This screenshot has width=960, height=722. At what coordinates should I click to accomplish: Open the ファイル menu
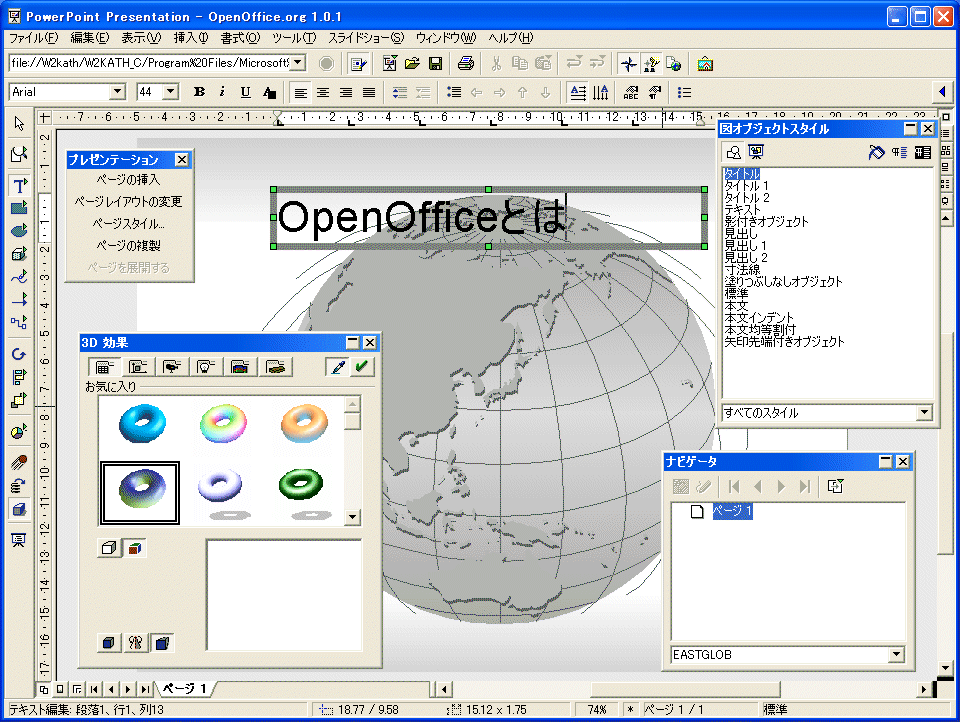click(x=34, y=38)
